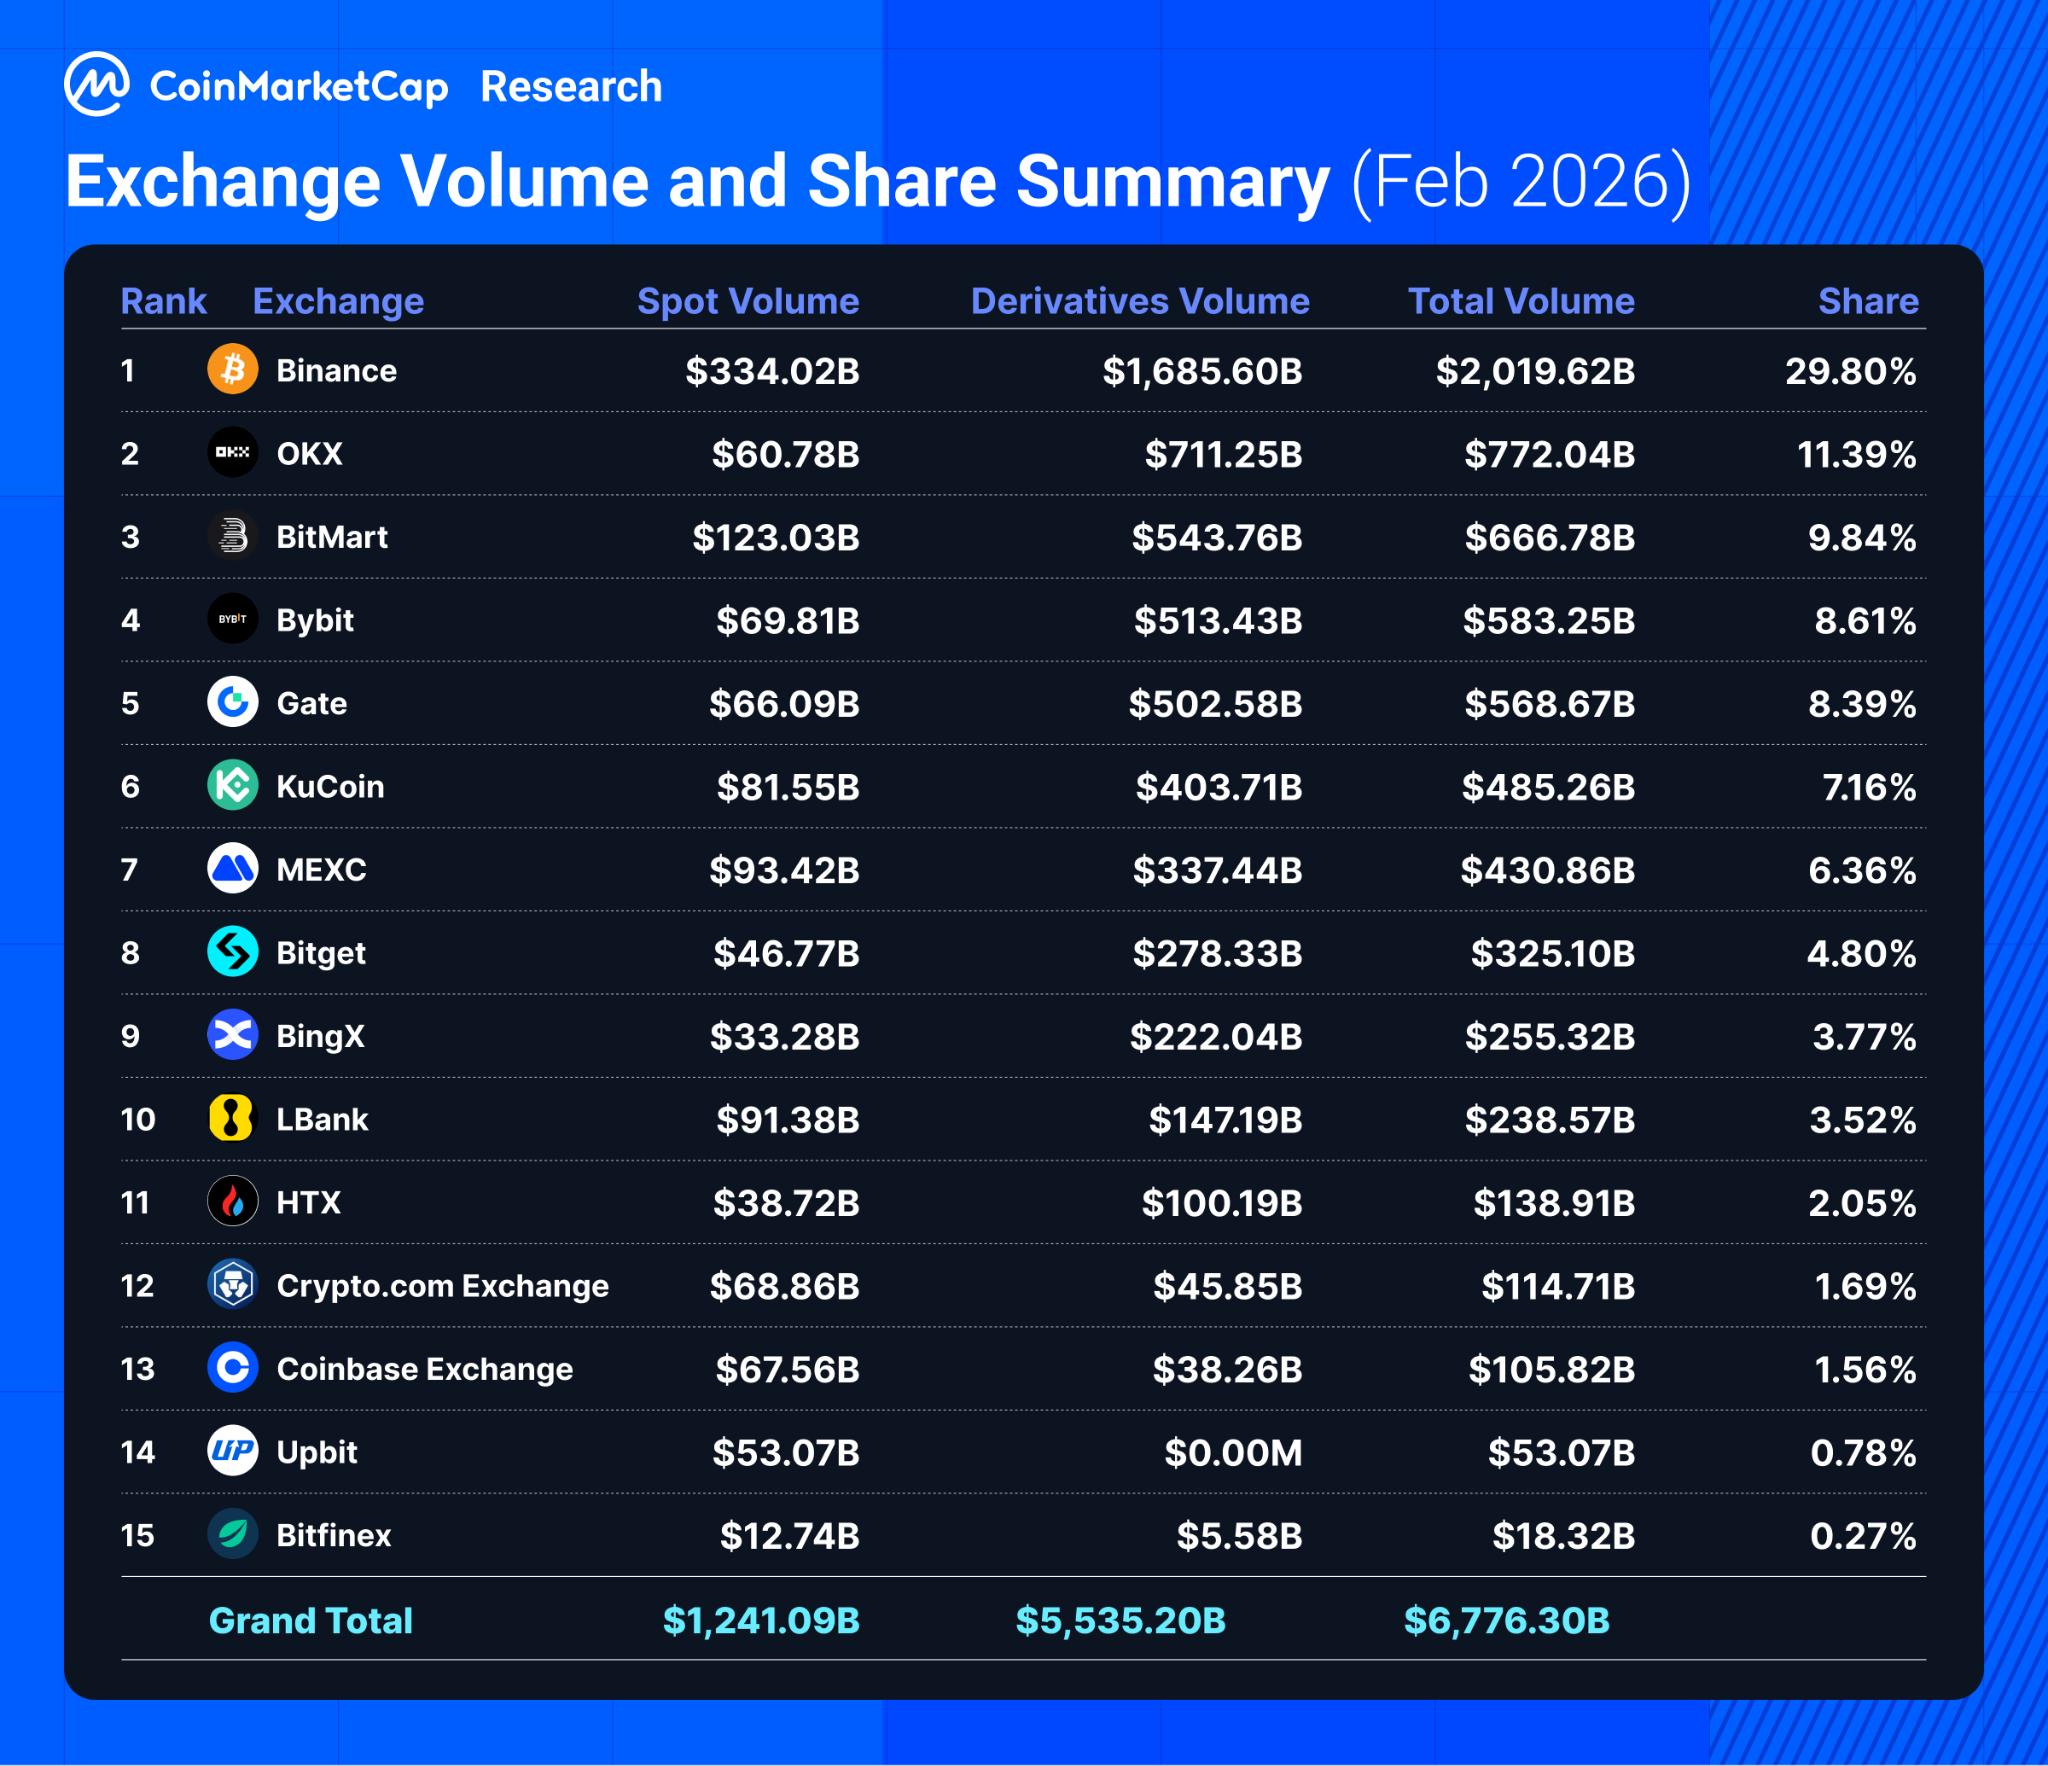
Task: Click the black OKX exchange icon
Action: click(233, 453)
